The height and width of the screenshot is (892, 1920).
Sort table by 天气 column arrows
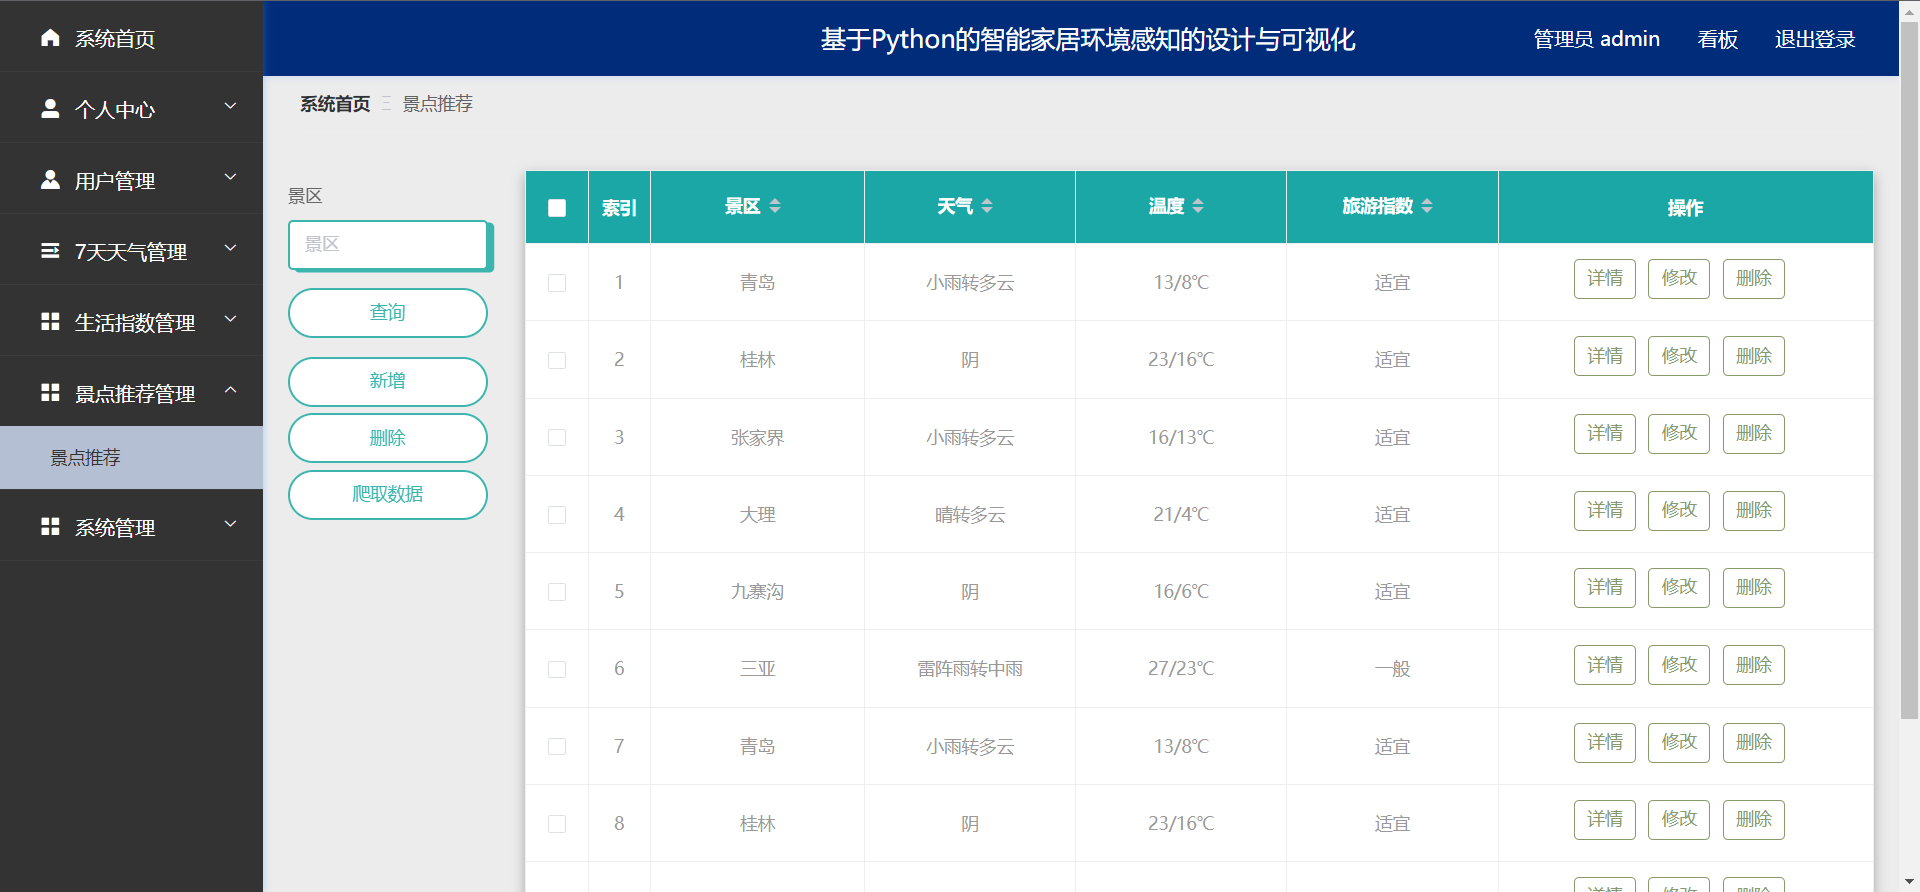(987, 206)
